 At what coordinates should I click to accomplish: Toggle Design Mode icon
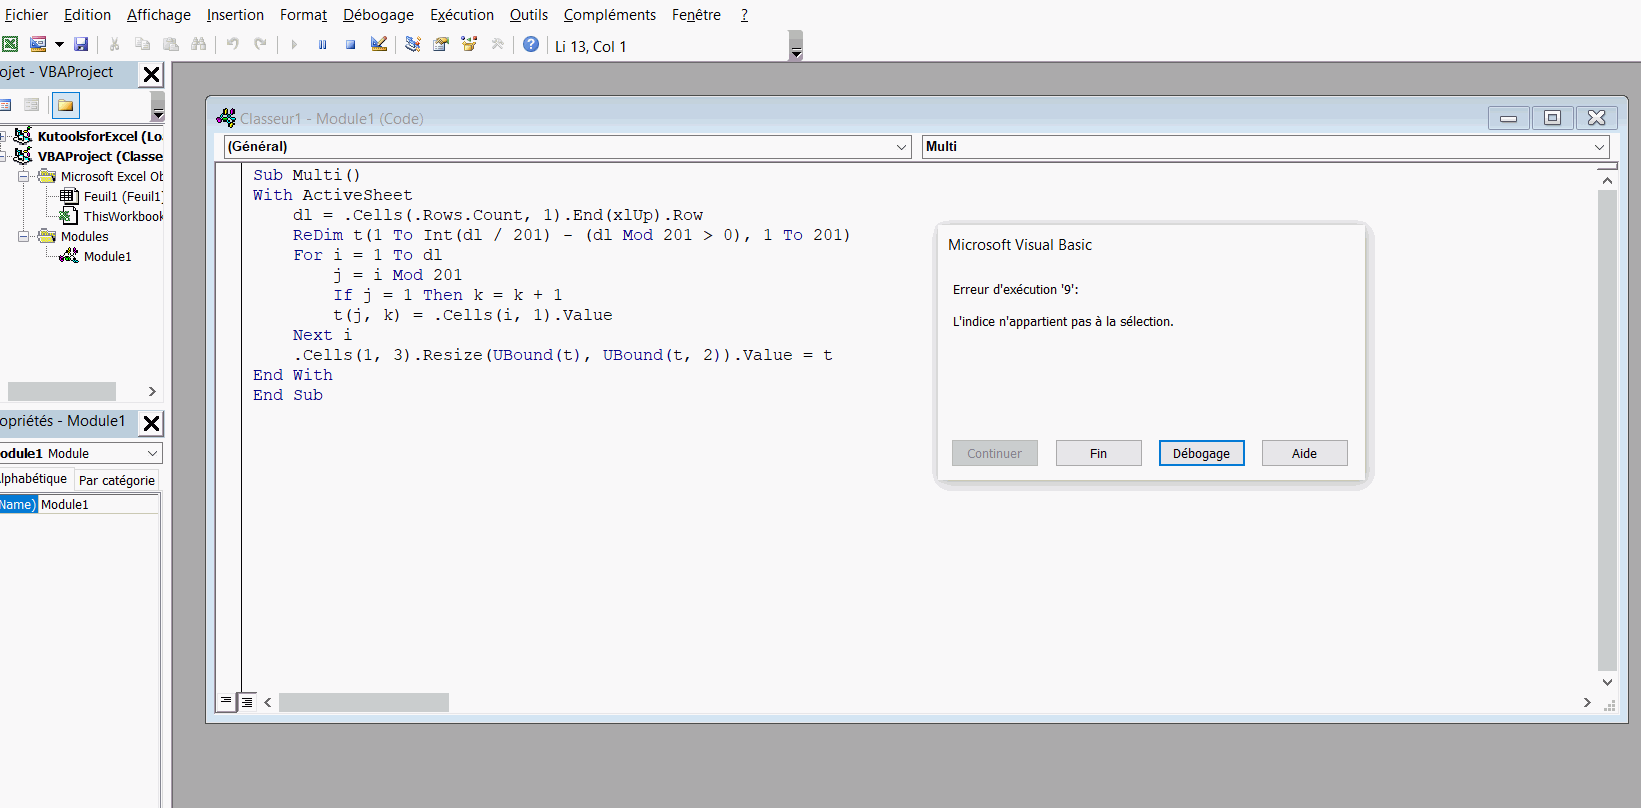[x=379, y=44]
